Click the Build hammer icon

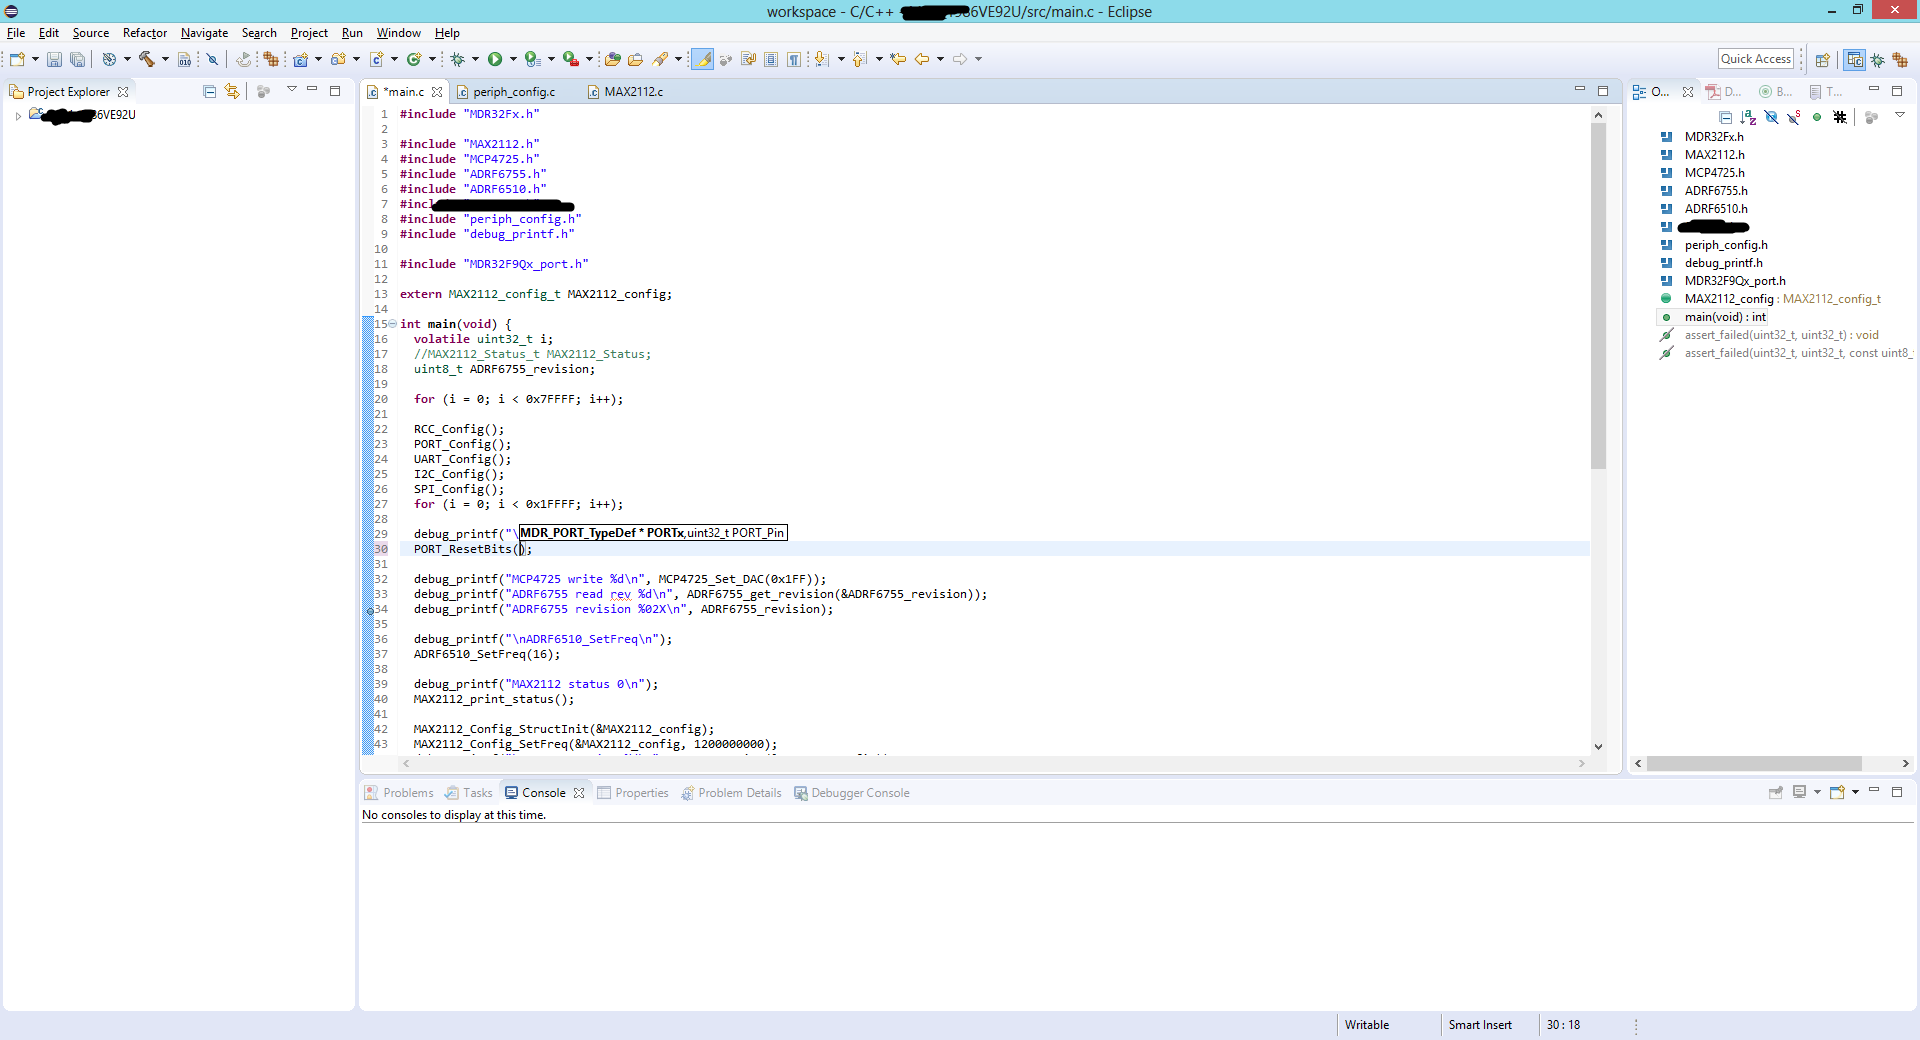point(147,60)
